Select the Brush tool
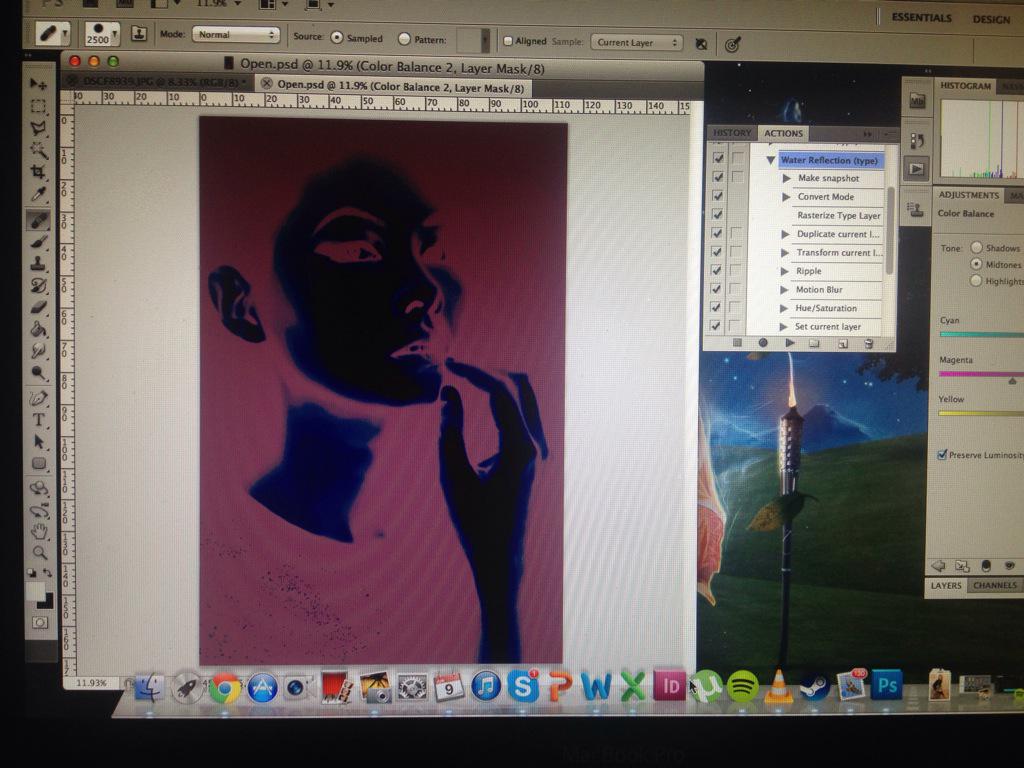The height and width of the screenshot is (768, 1024). coord(39,242)
